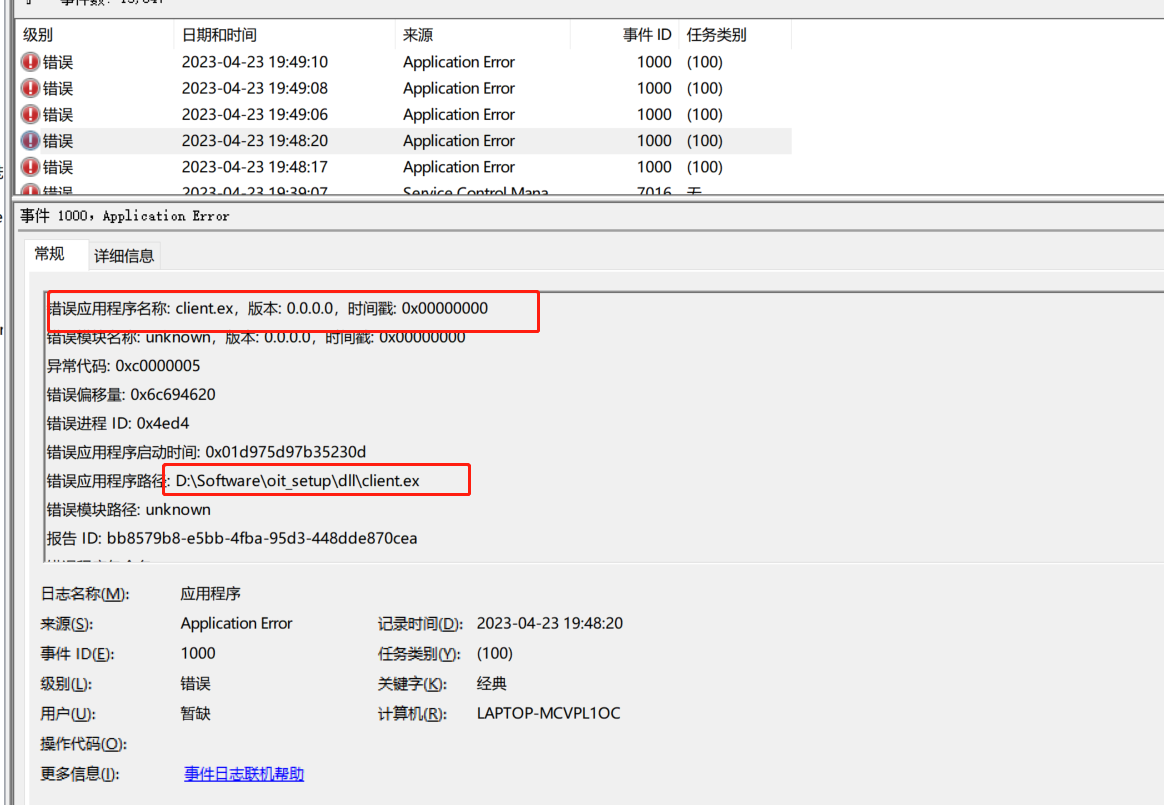Screen dimensions: 1164x805
Task: Open the 事件日志联机帮助 link
Action: [x=244, y=774]
